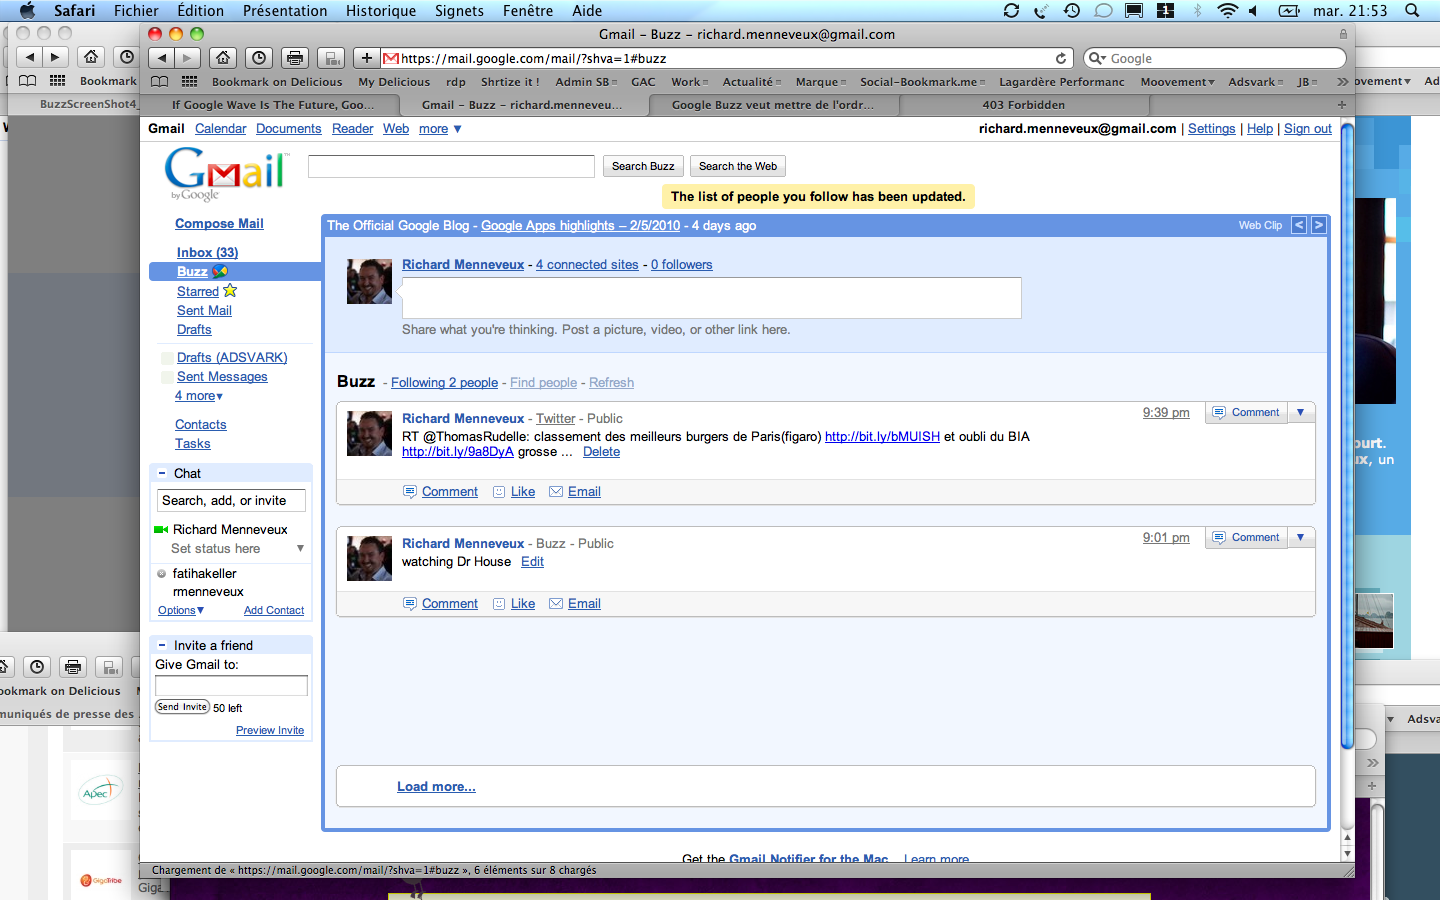
Task: Collapse the Chat panel
Action: [x=162, y=473]
